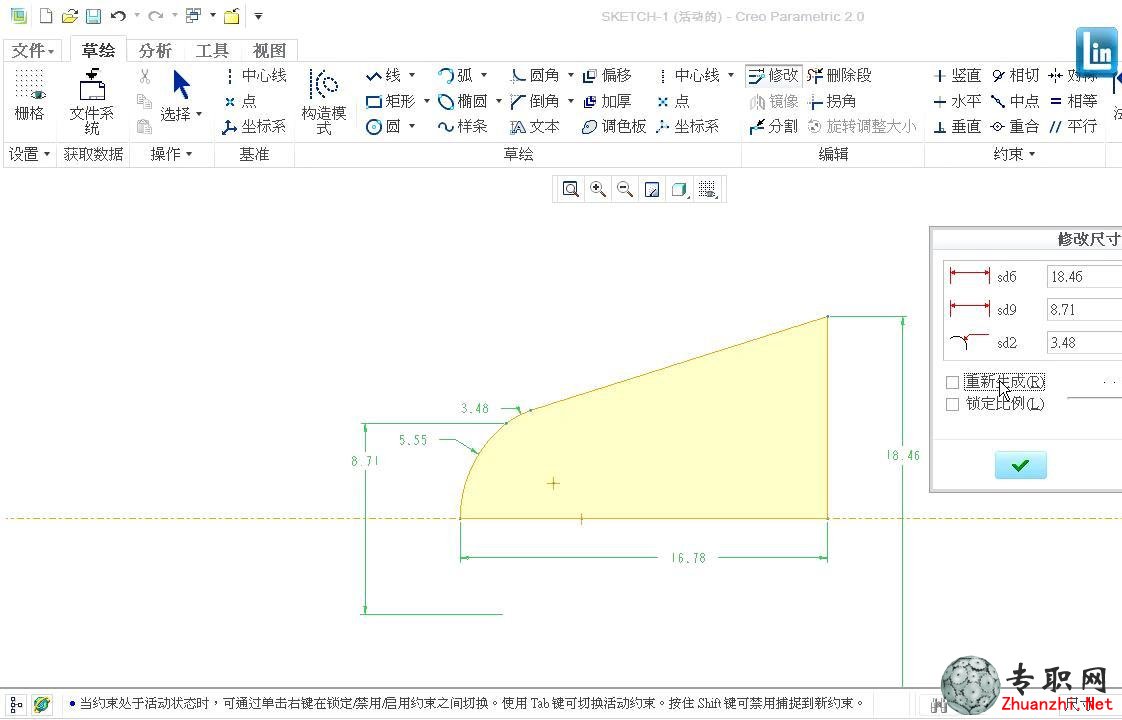Apply the 重合 coincident constraint
This screenshot has width=1122, height=720.
(x=1015, y=127)
